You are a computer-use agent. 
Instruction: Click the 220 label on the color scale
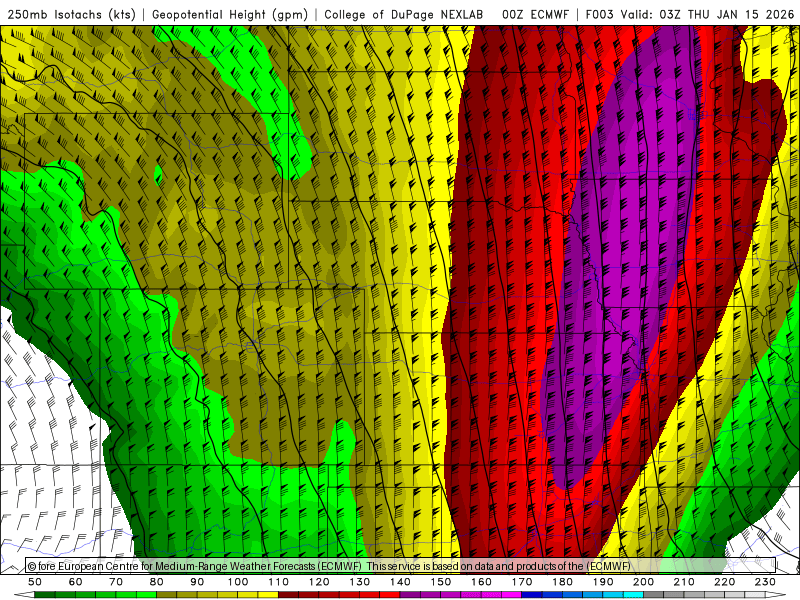(x=725, y=582)
